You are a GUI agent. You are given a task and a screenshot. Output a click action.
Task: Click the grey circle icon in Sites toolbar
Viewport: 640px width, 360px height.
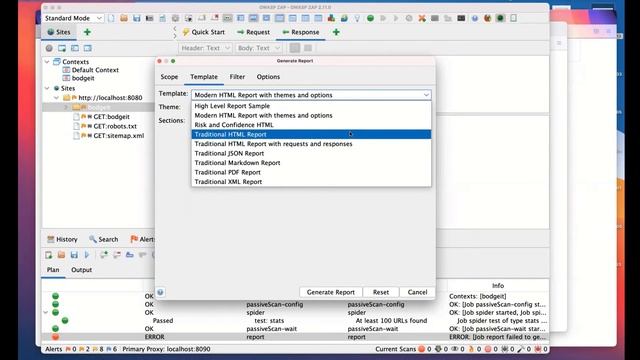(x=49, y=48)
